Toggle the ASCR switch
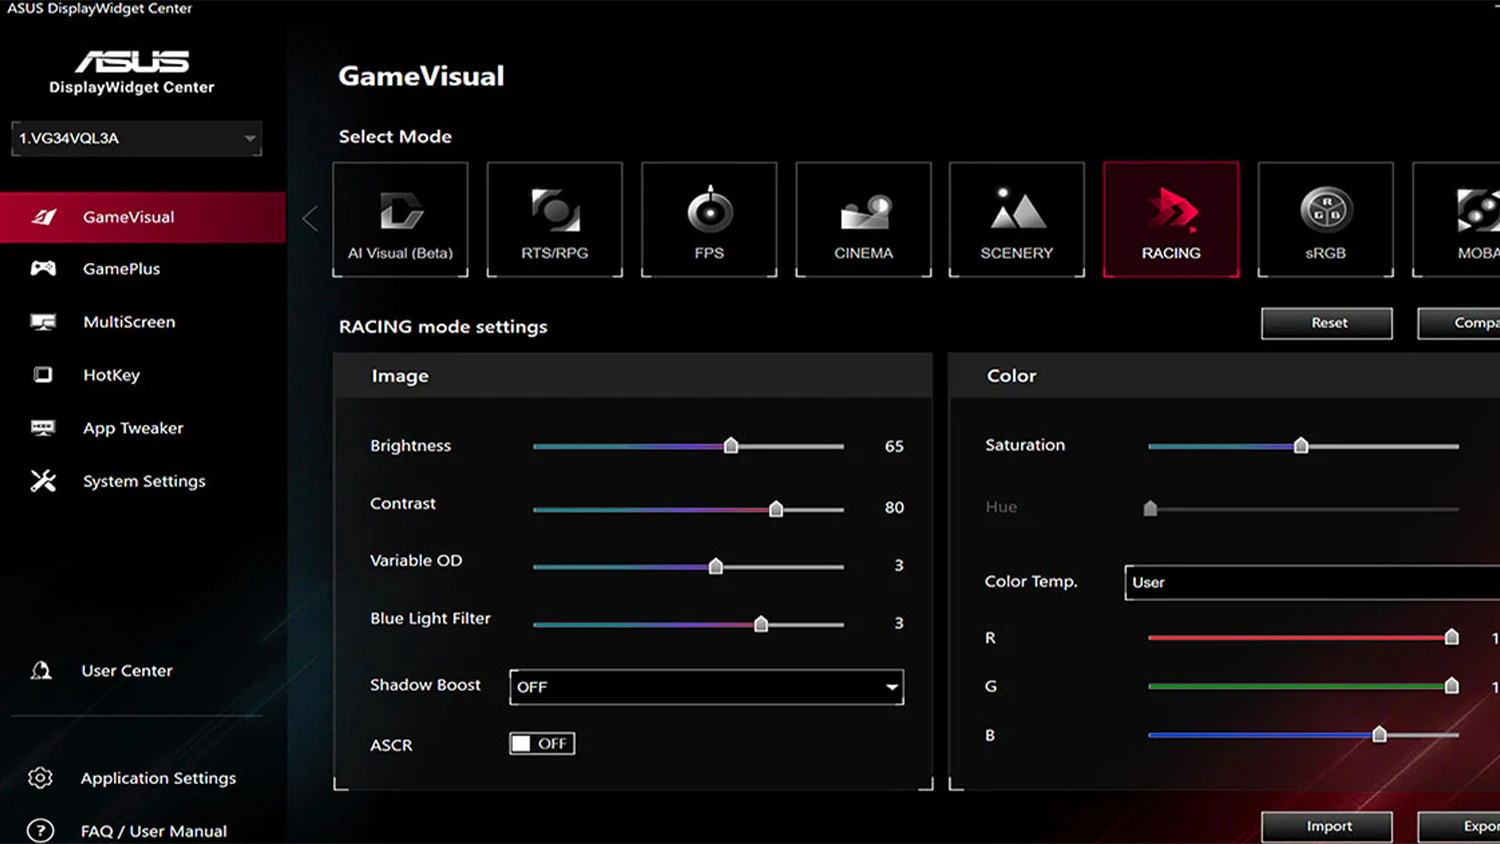 542,744
